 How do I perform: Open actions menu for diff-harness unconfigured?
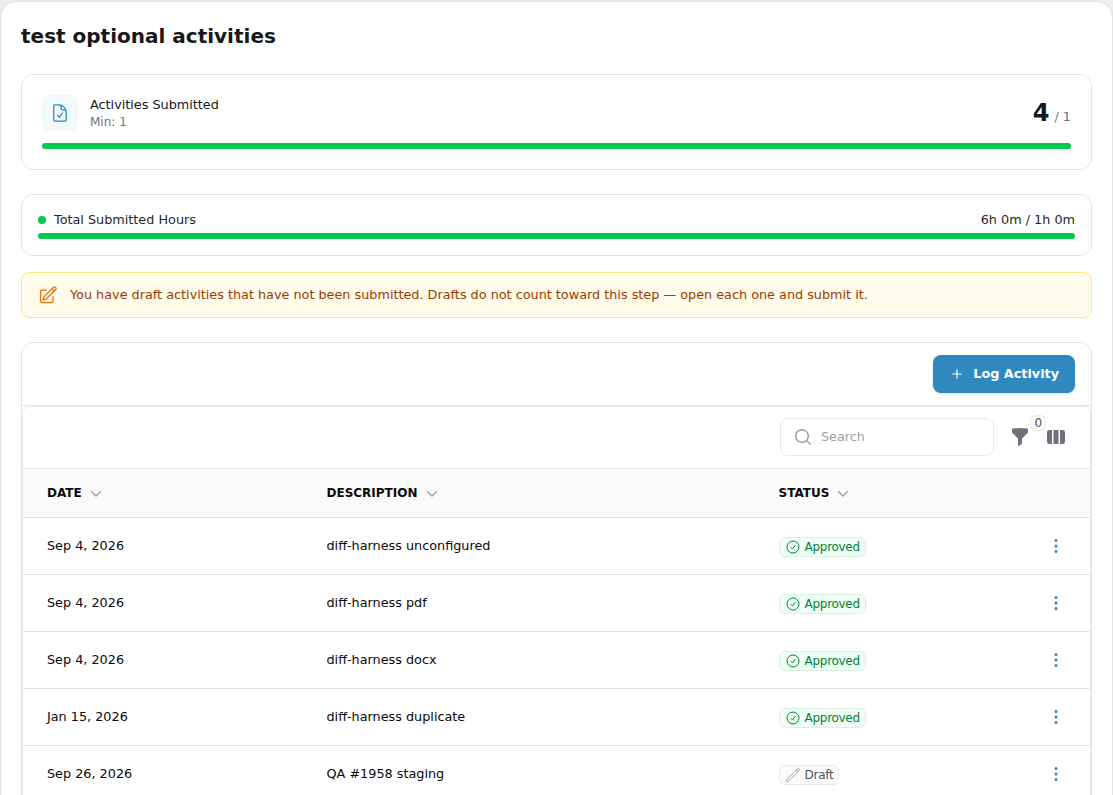click(1056, 546)
